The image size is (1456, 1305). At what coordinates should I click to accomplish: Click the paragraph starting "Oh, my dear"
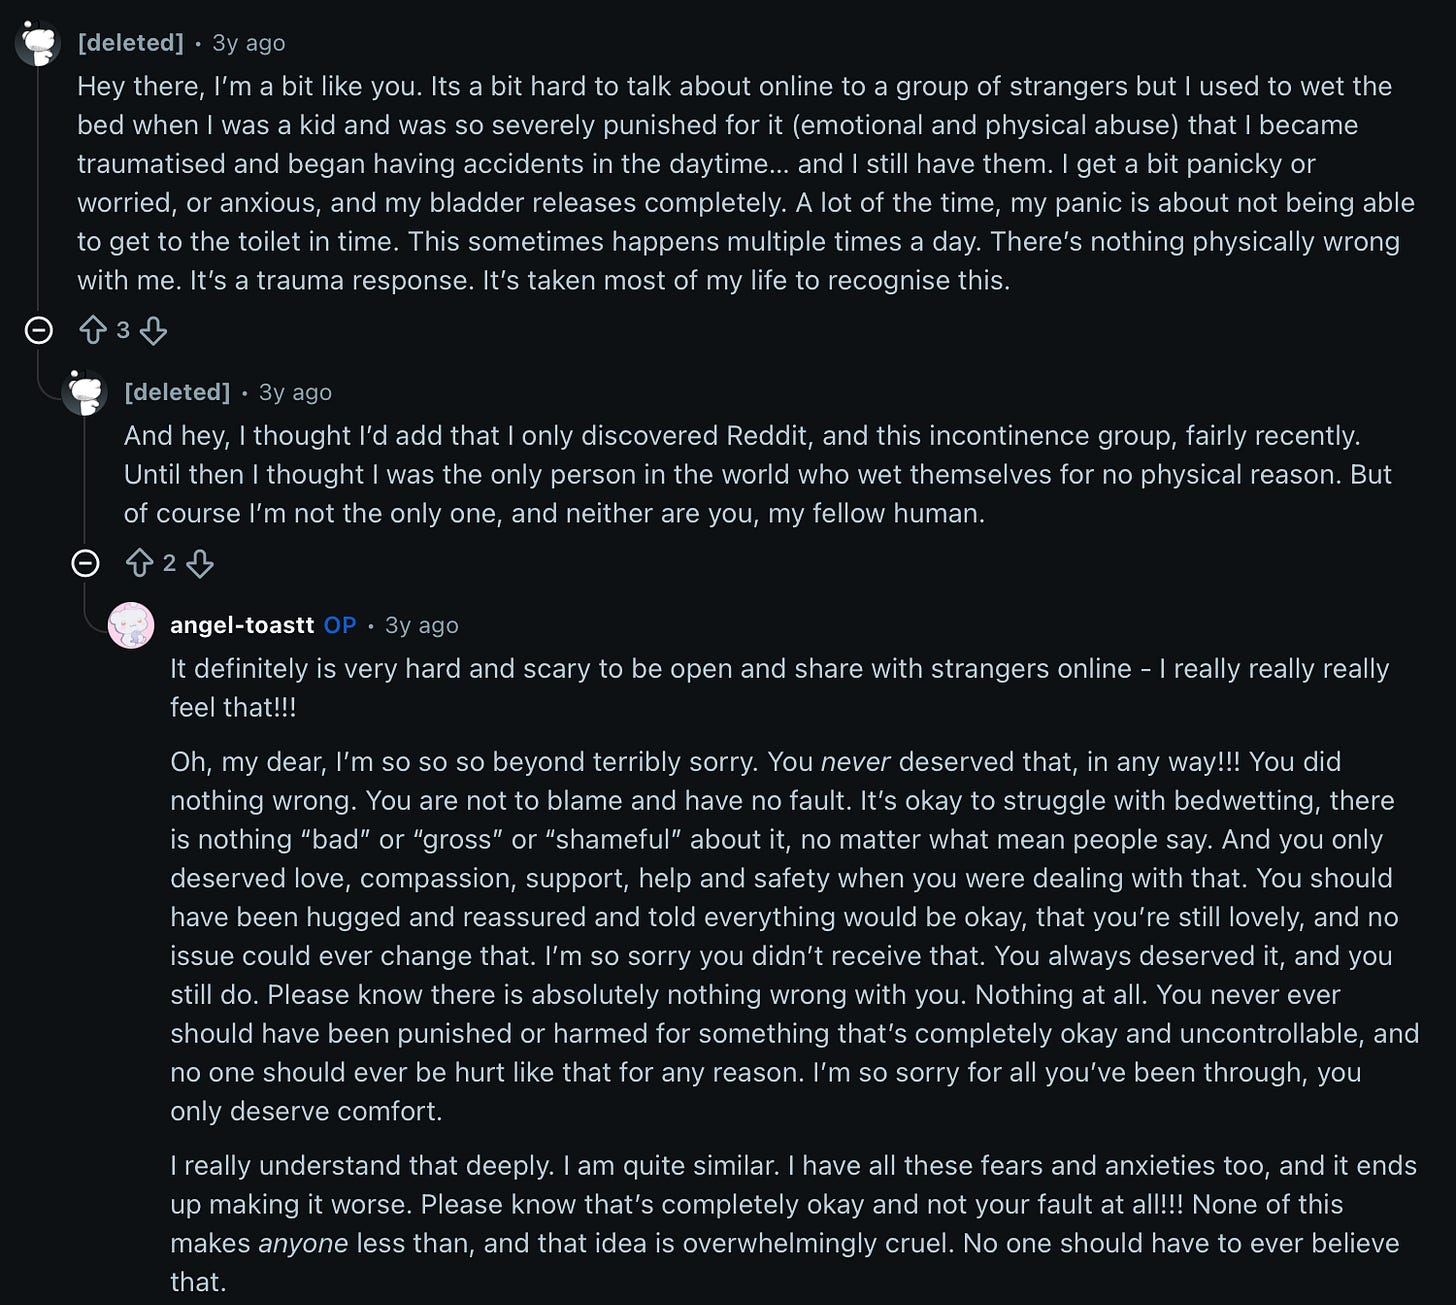pos(794,936)
